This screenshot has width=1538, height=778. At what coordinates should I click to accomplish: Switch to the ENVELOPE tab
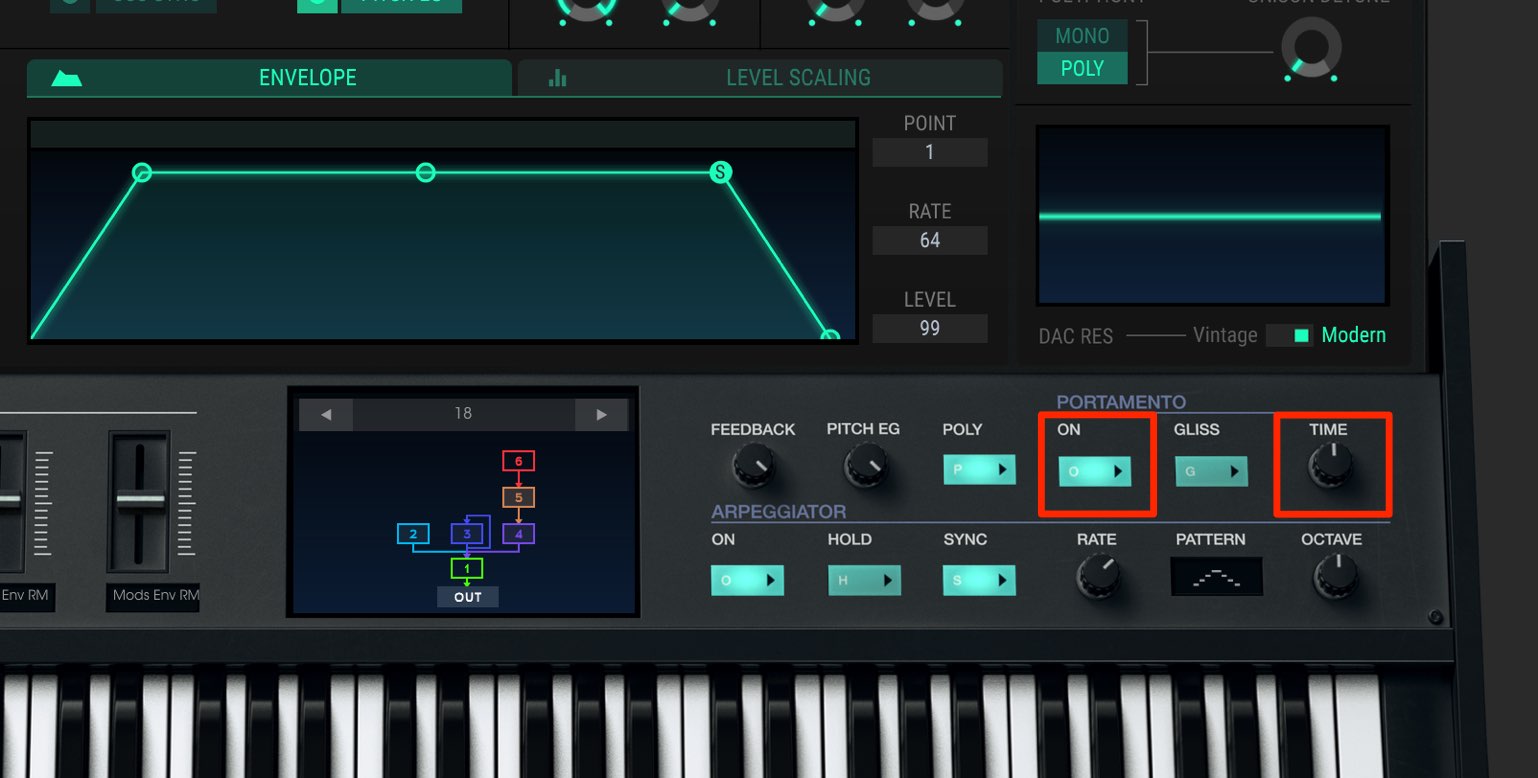(x=269, y=78)
